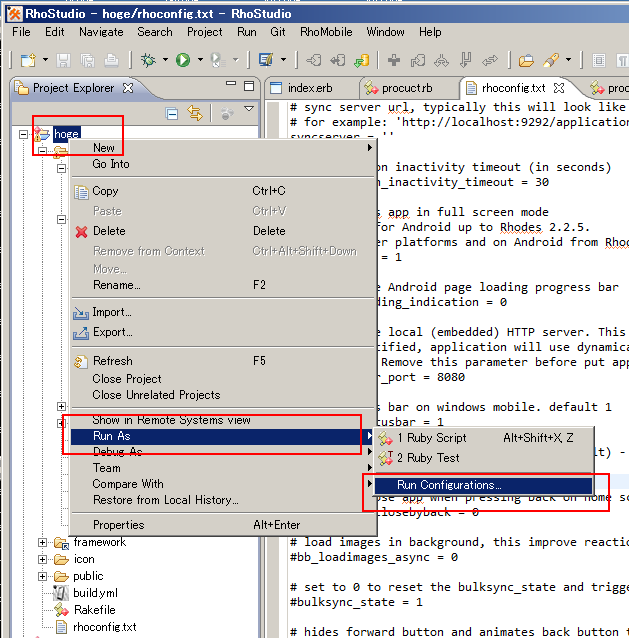Click Restore from Local History...
This screenshot has height=638, width=629.
[223, 500]
